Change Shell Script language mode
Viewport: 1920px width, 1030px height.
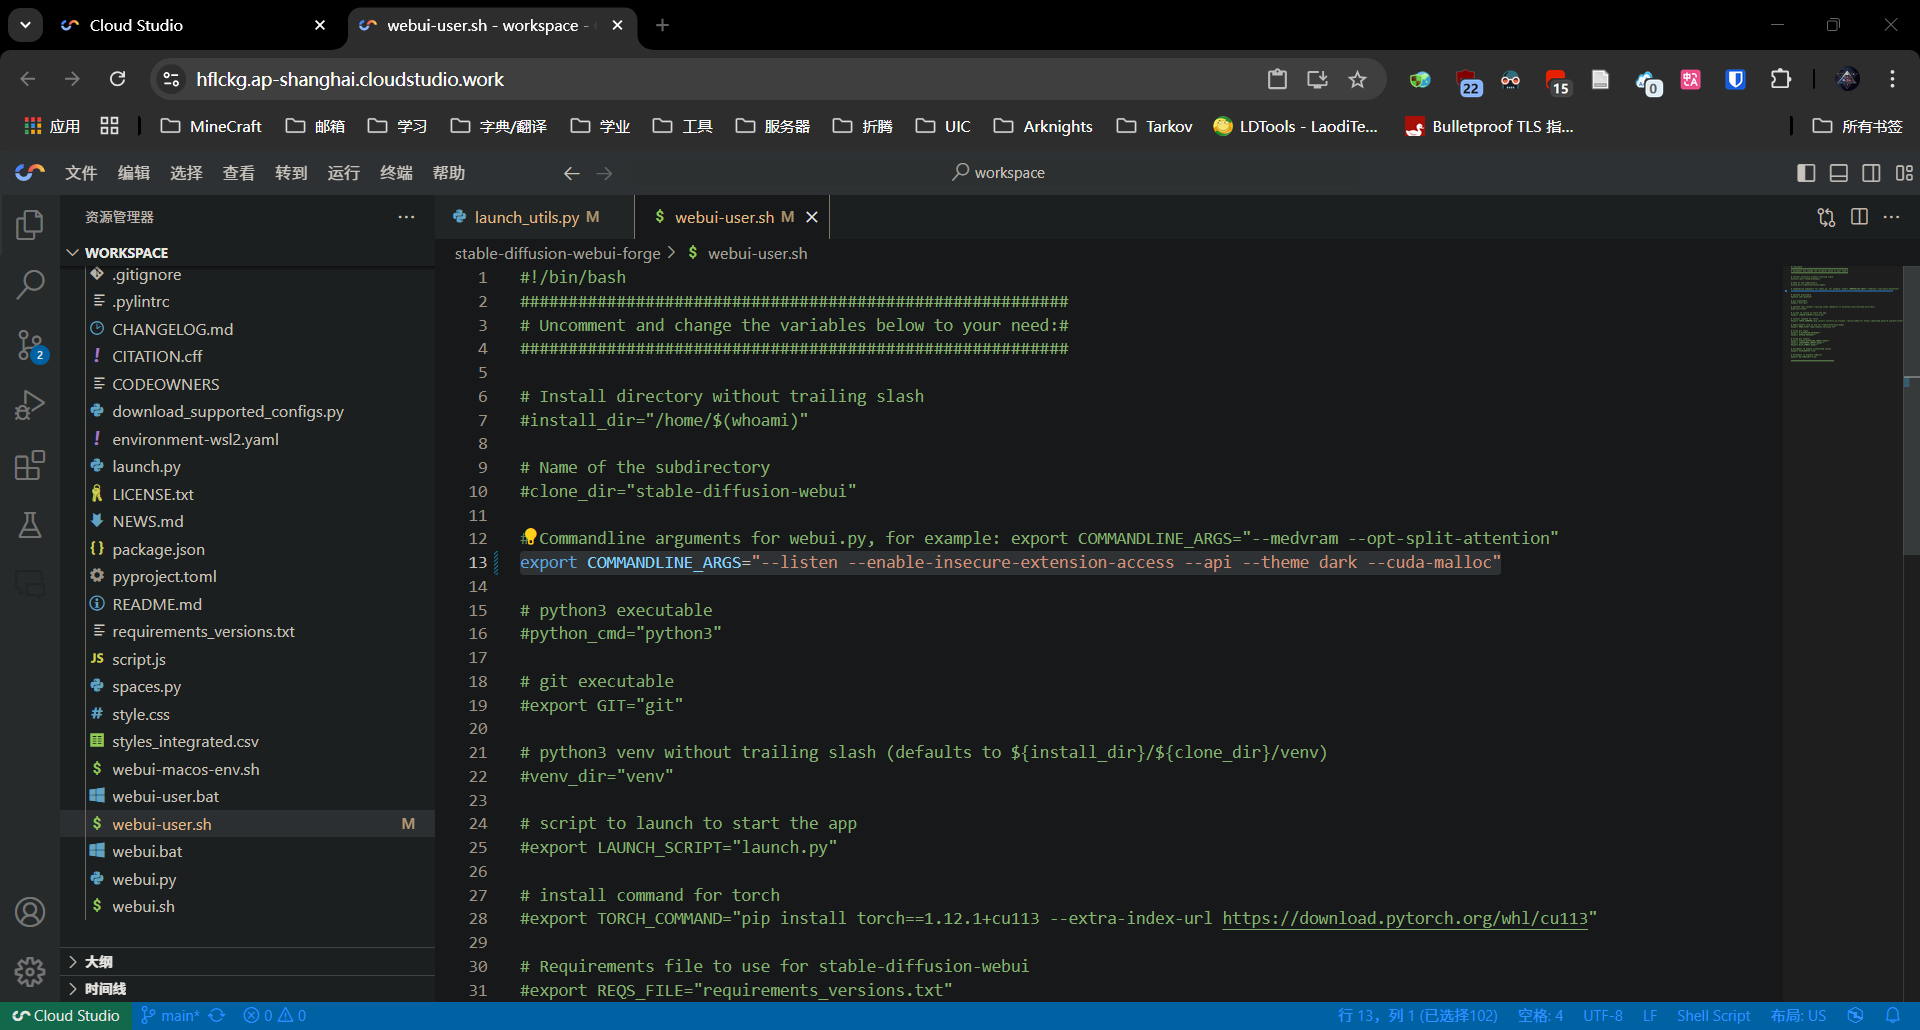1713,1015
